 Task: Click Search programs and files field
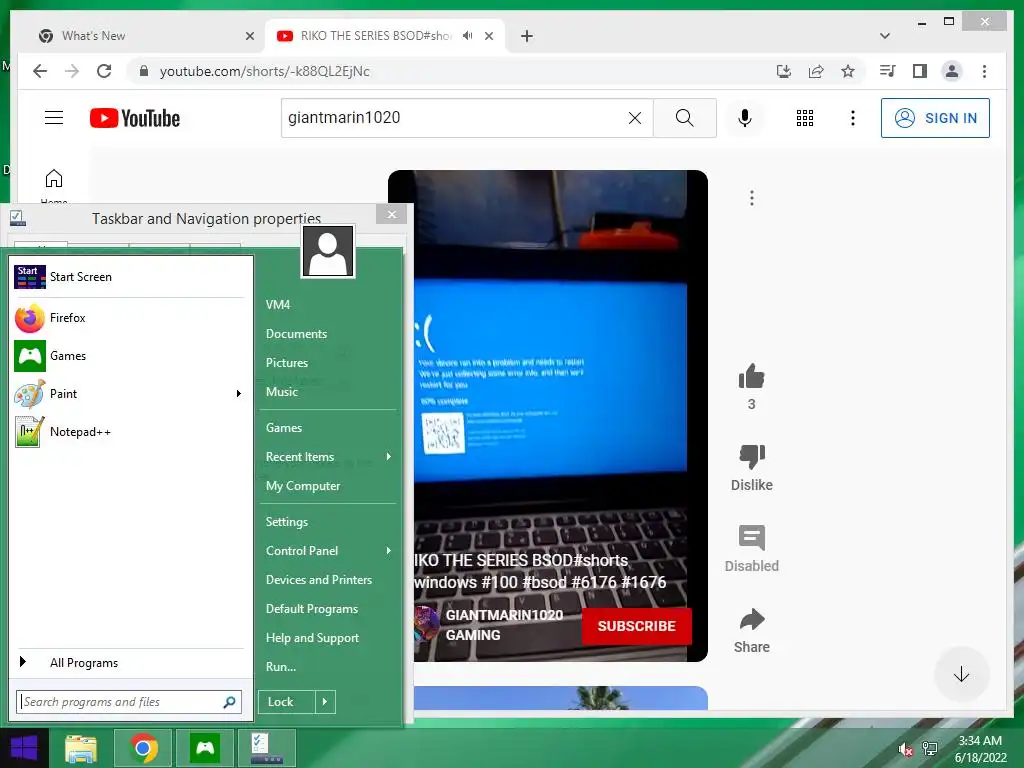tap(129, 702)
